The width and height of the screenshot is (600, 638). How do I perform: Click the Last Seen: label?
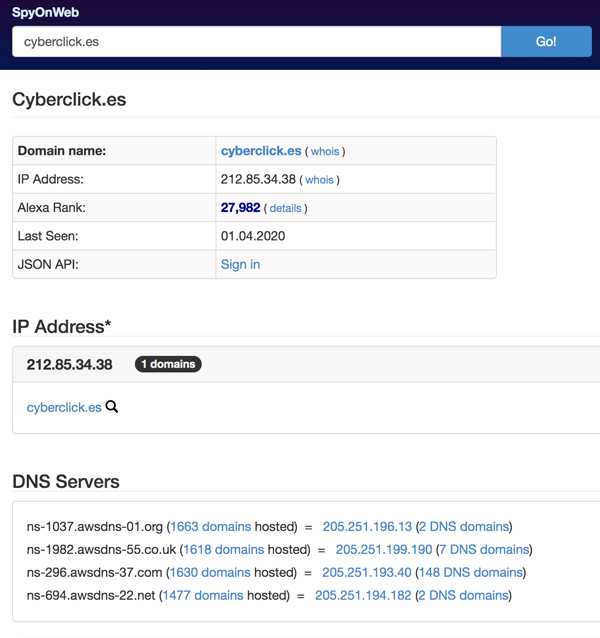(48, 236)
